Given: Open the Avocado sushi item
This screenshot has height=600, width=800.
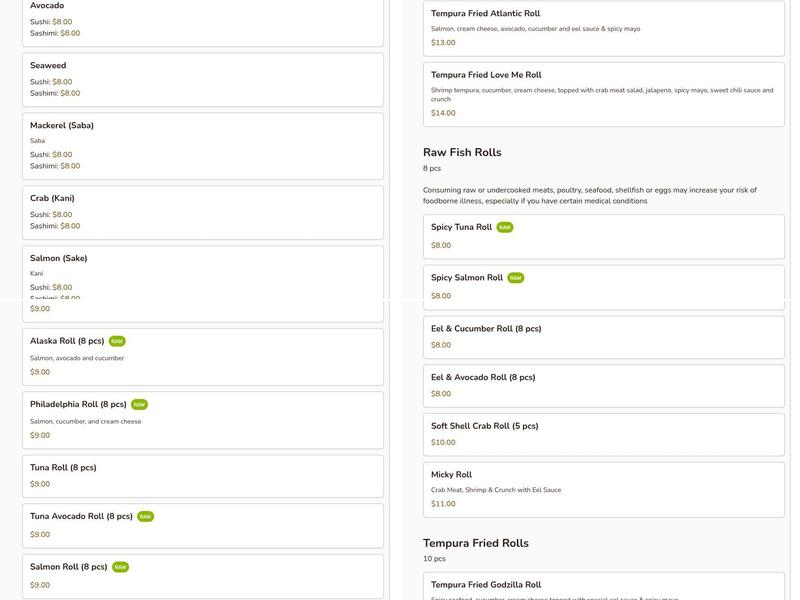Looking at the screenshot, I should click(202, 20).
